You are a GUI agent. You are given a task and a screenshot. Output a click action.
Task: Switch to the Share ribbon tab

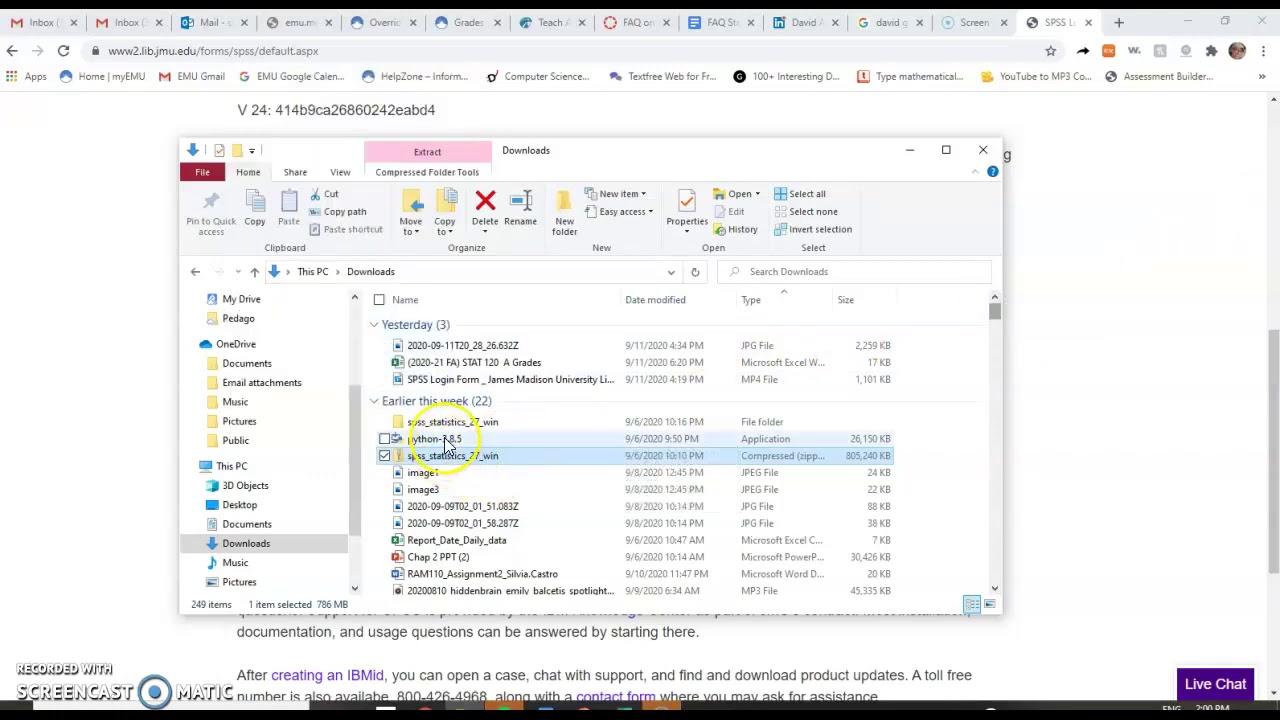tap(295, 172)
